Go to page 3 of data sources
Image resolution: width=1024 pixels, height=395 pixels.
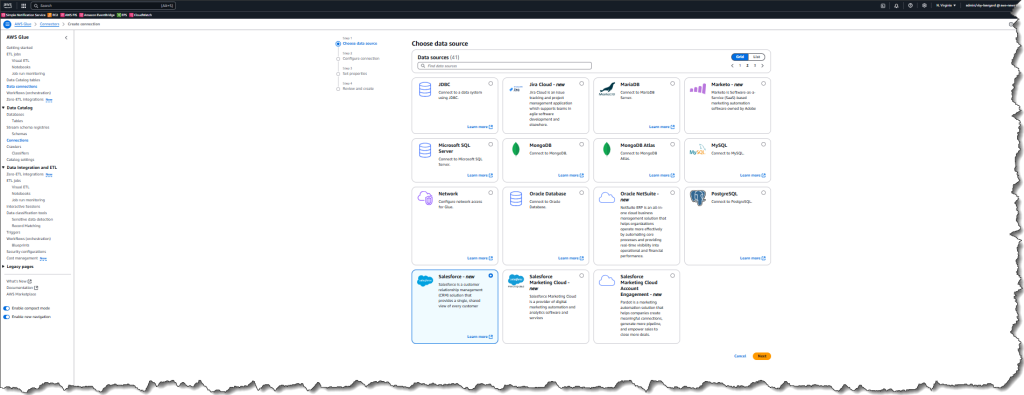point(754,65)
